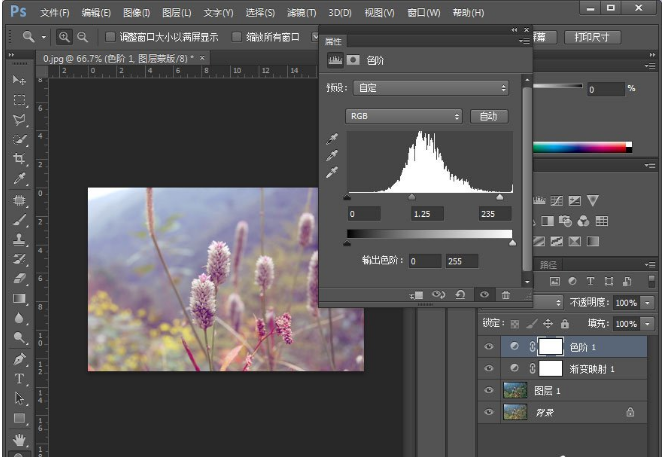This screenshot has height=457, width=663.
Task: Select the Move tool
Action: 19,79
